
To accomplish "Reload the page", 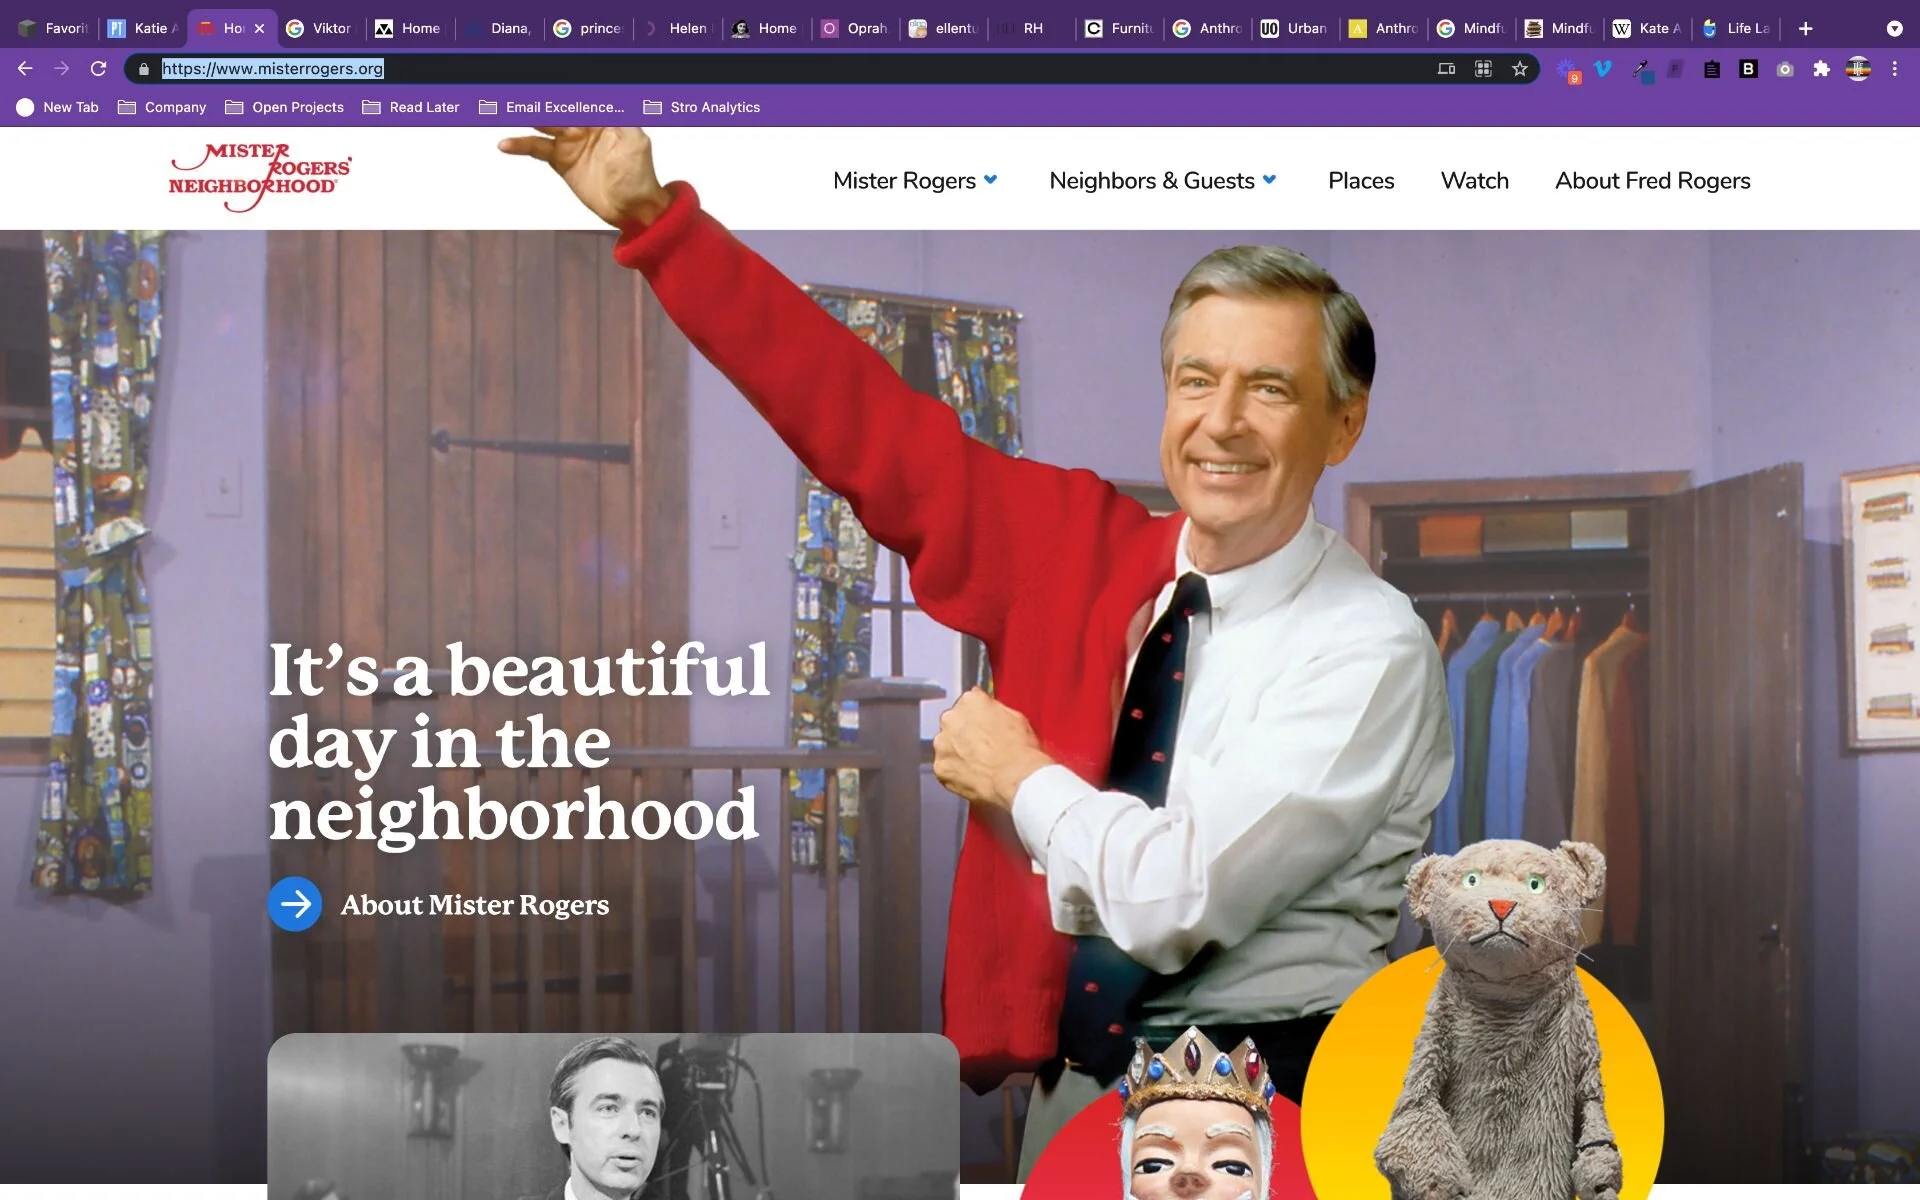I will click(98, 69).
